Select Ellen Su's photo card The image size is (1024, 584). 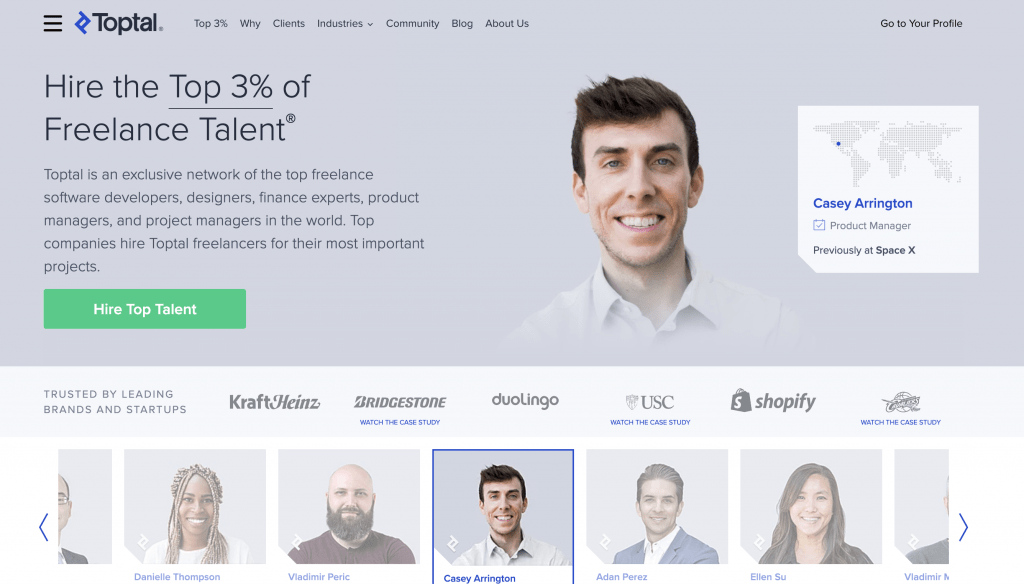(x=811, y=506)
